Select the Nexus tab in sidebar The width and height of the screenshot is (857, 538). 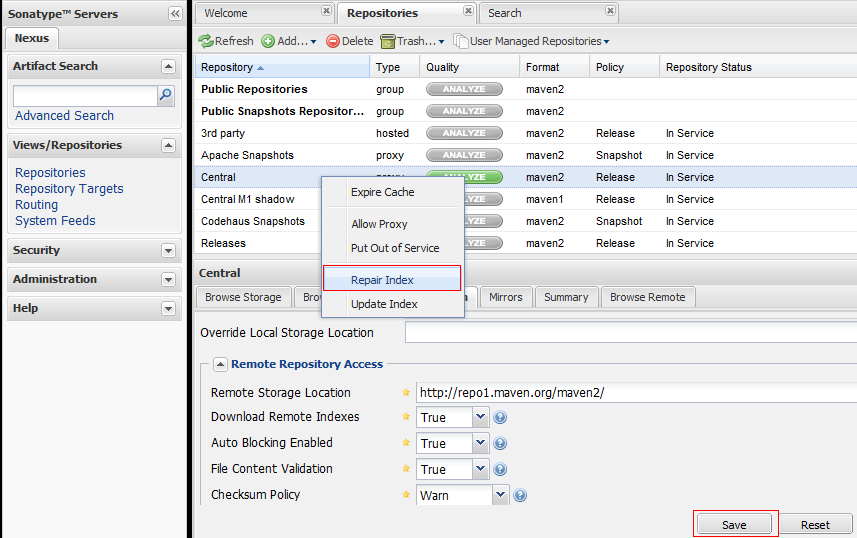click(x=32, y=38)
